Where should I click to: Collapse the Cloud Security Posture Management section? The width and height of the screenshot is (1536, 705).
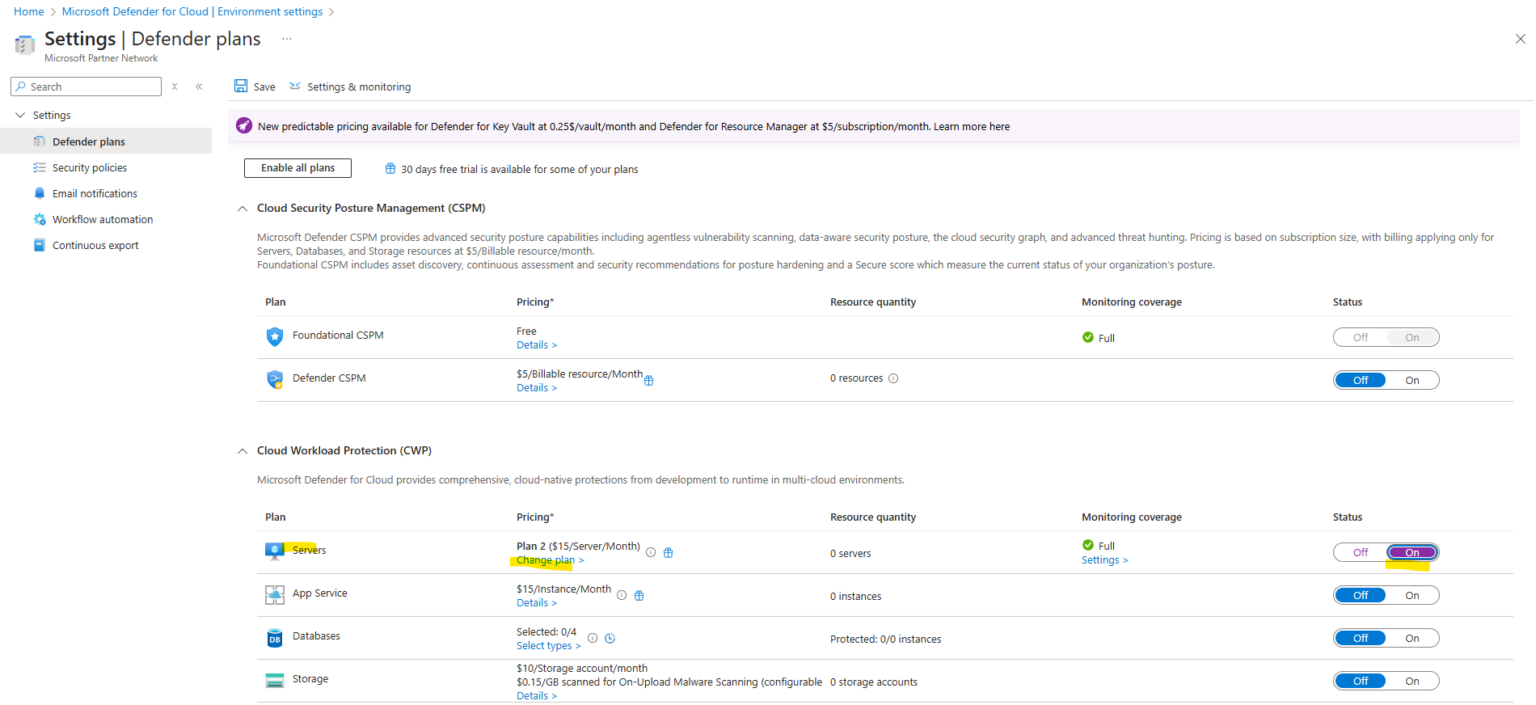click(242, 208)
